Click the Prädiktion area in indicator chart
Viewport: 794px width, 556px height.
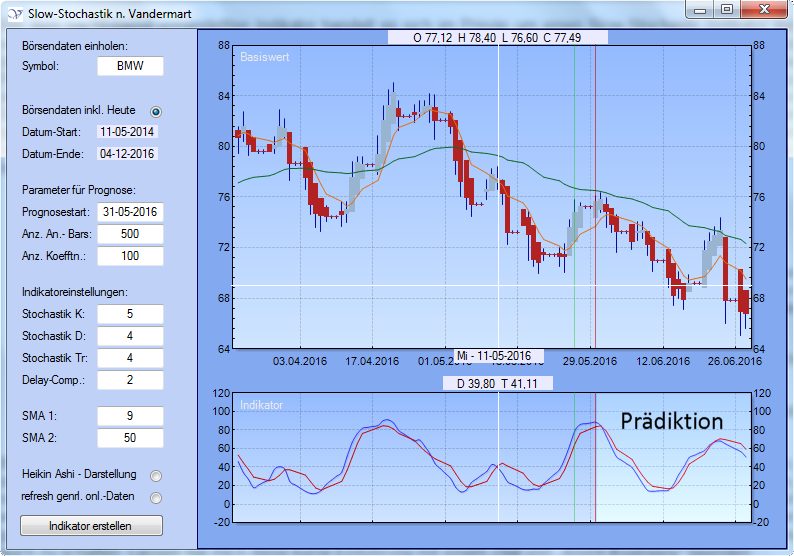tap(672, 422)
